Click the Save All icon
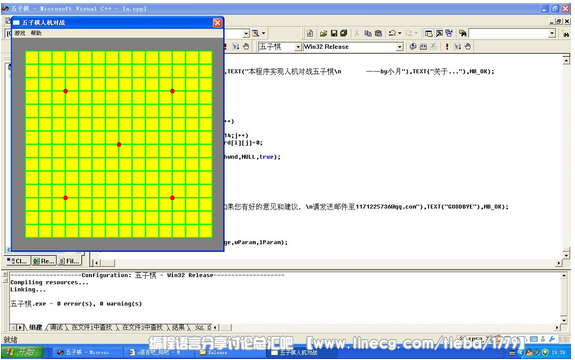The height and width of the screenshot is (360, 575). pyautogui.click(x=344, y=33)
